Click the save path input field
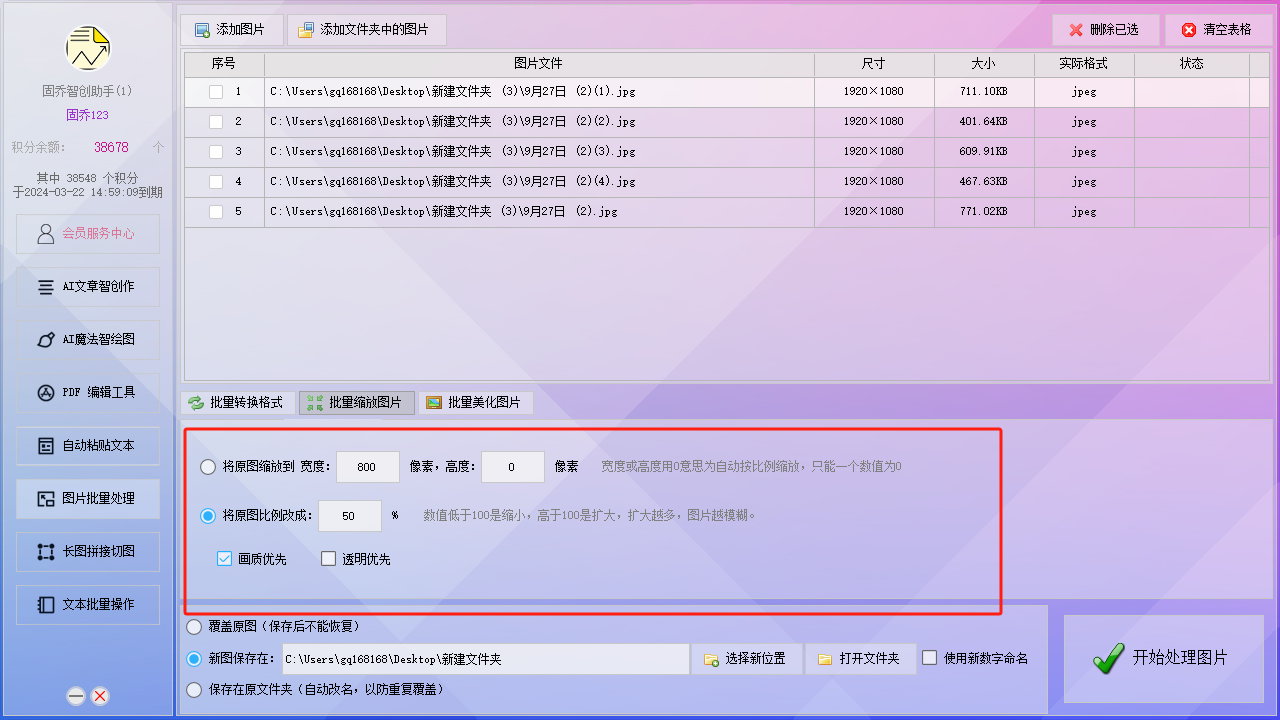 pos(485,659)
